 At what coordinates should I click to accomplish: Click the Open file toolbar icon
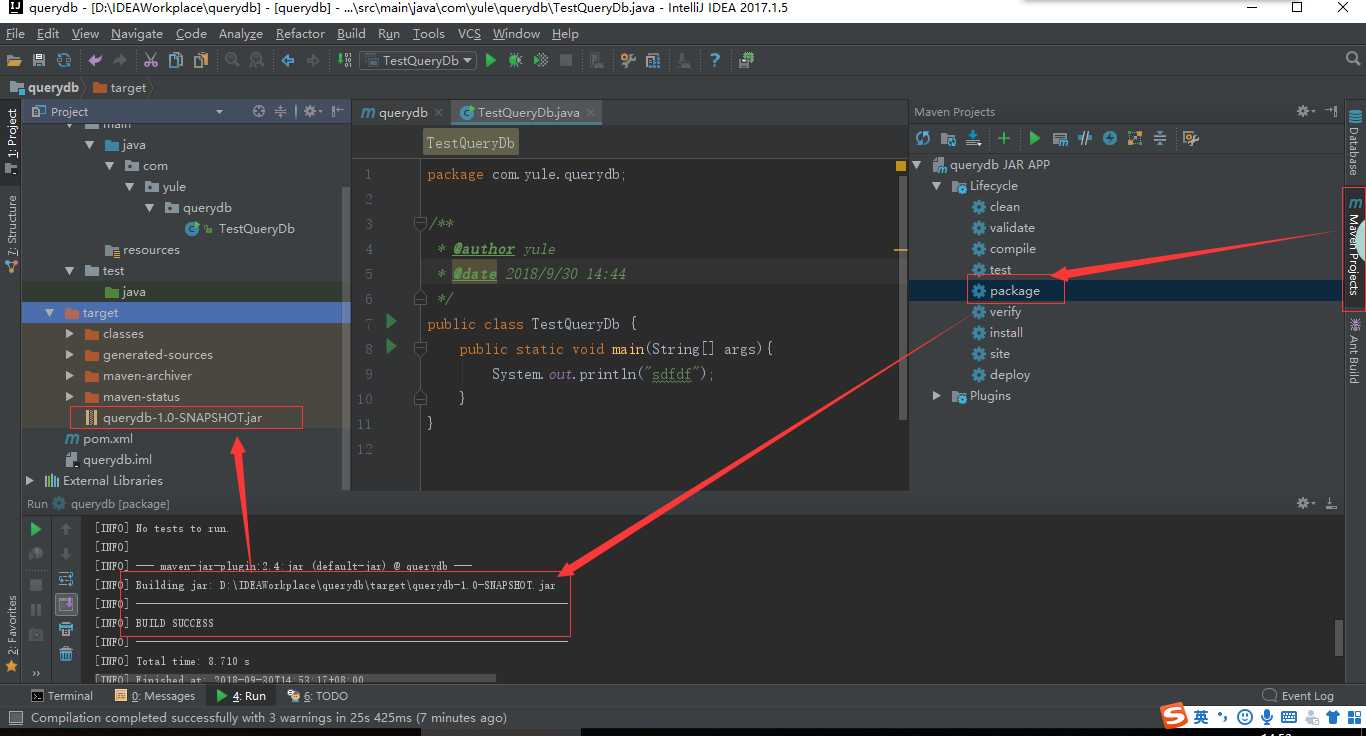coord(14,60)
